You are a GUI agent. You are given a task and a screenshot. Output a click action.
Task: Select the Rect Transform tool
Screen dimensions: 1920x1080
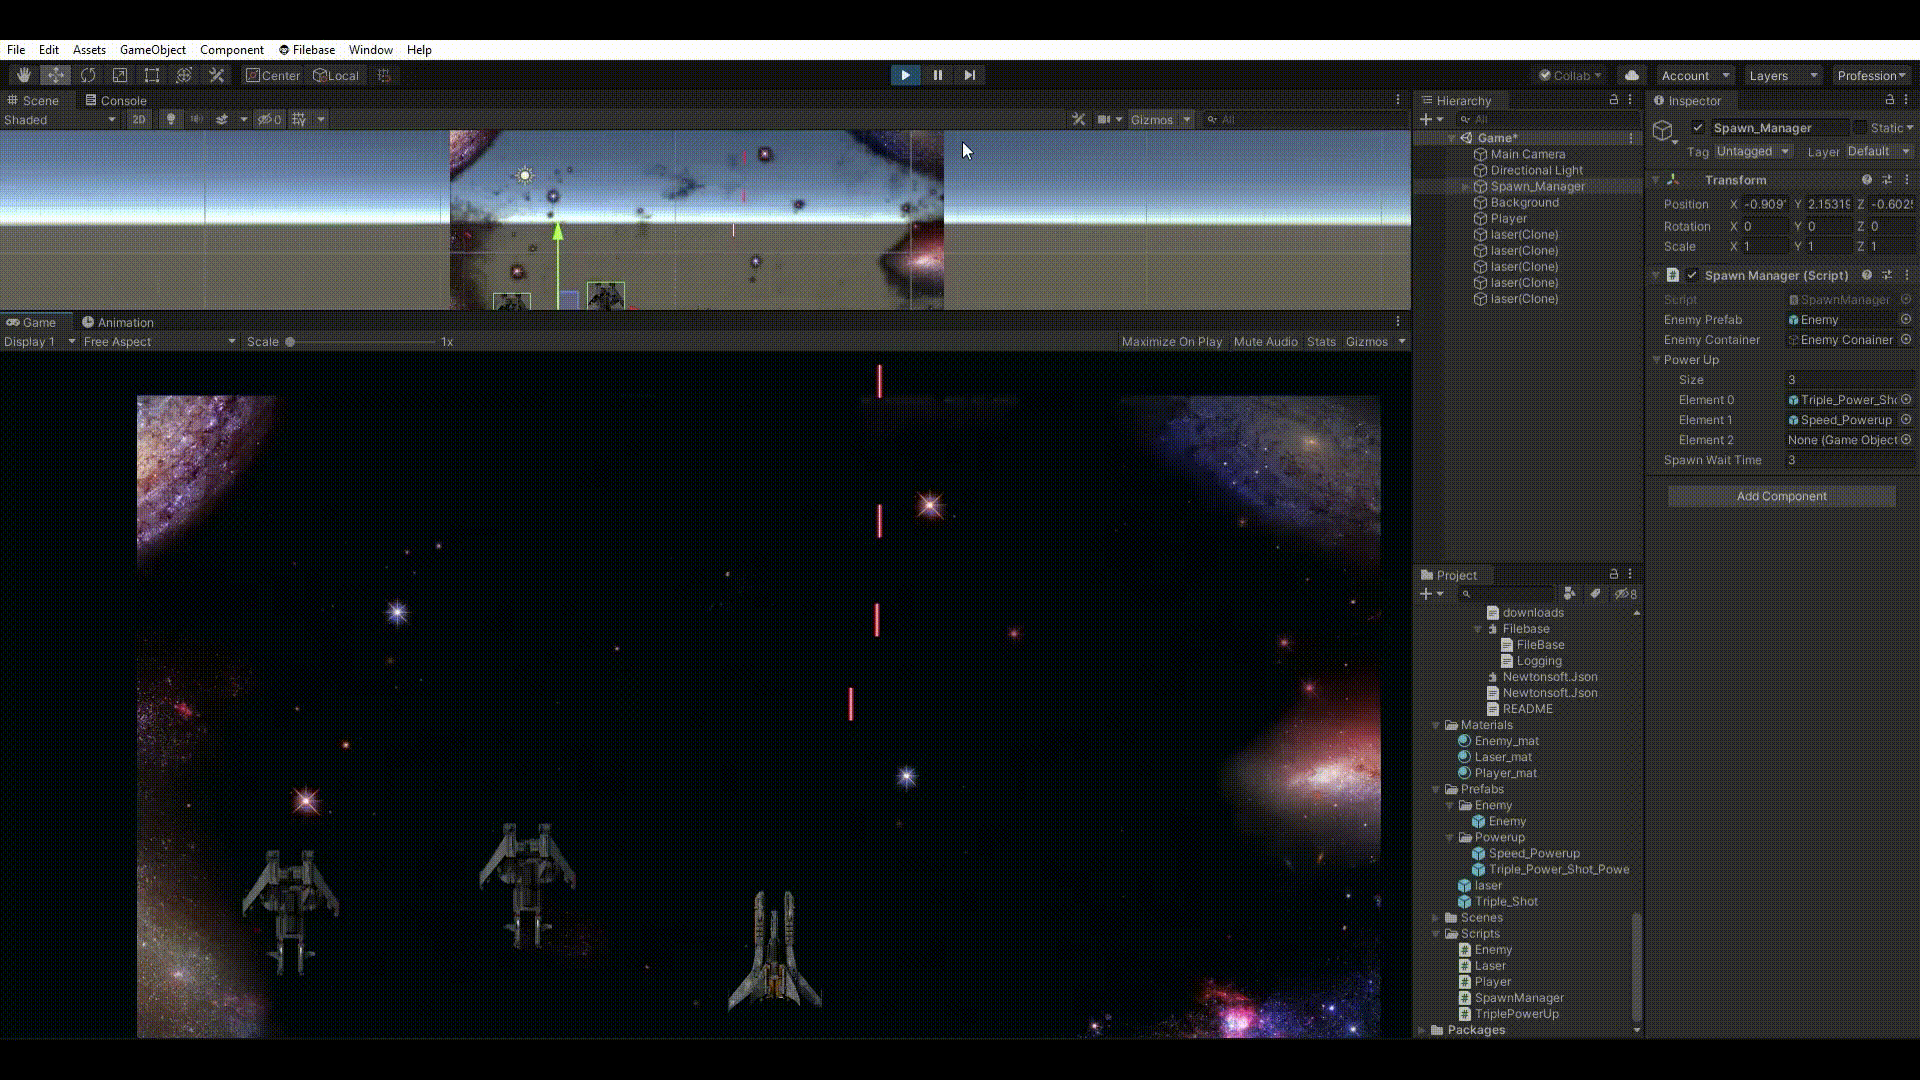tap(152, 75)
